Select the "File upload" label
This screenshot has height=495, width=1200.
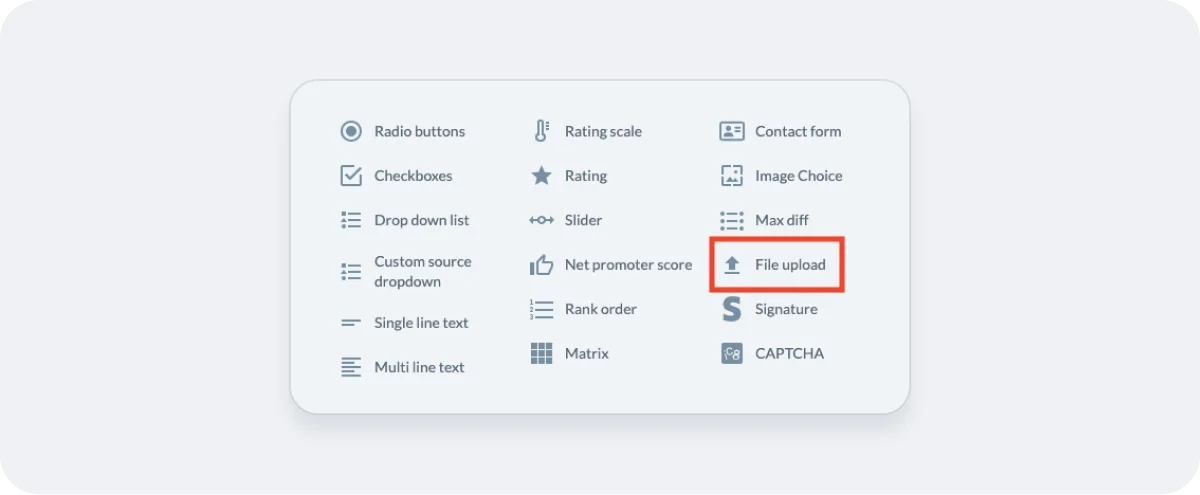(790, 265)
